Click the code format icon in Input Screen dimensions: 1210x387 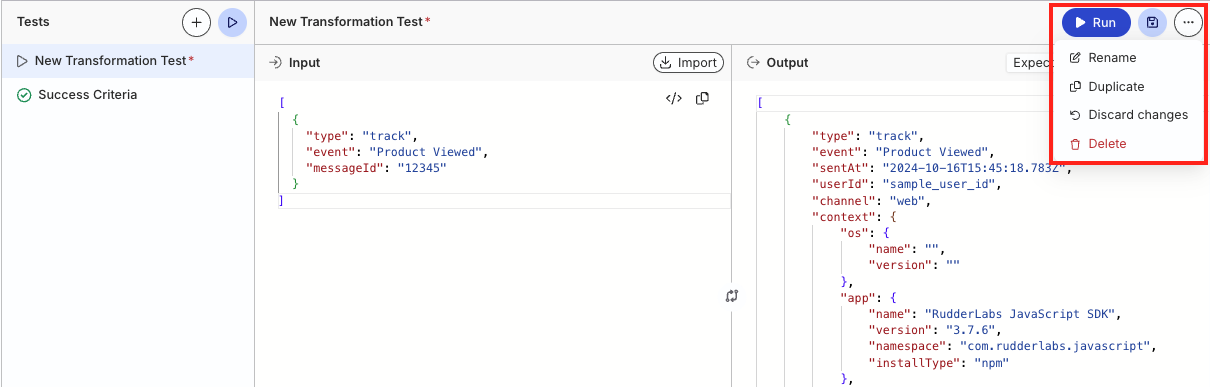pyautogui.click(x=674, y=98)
